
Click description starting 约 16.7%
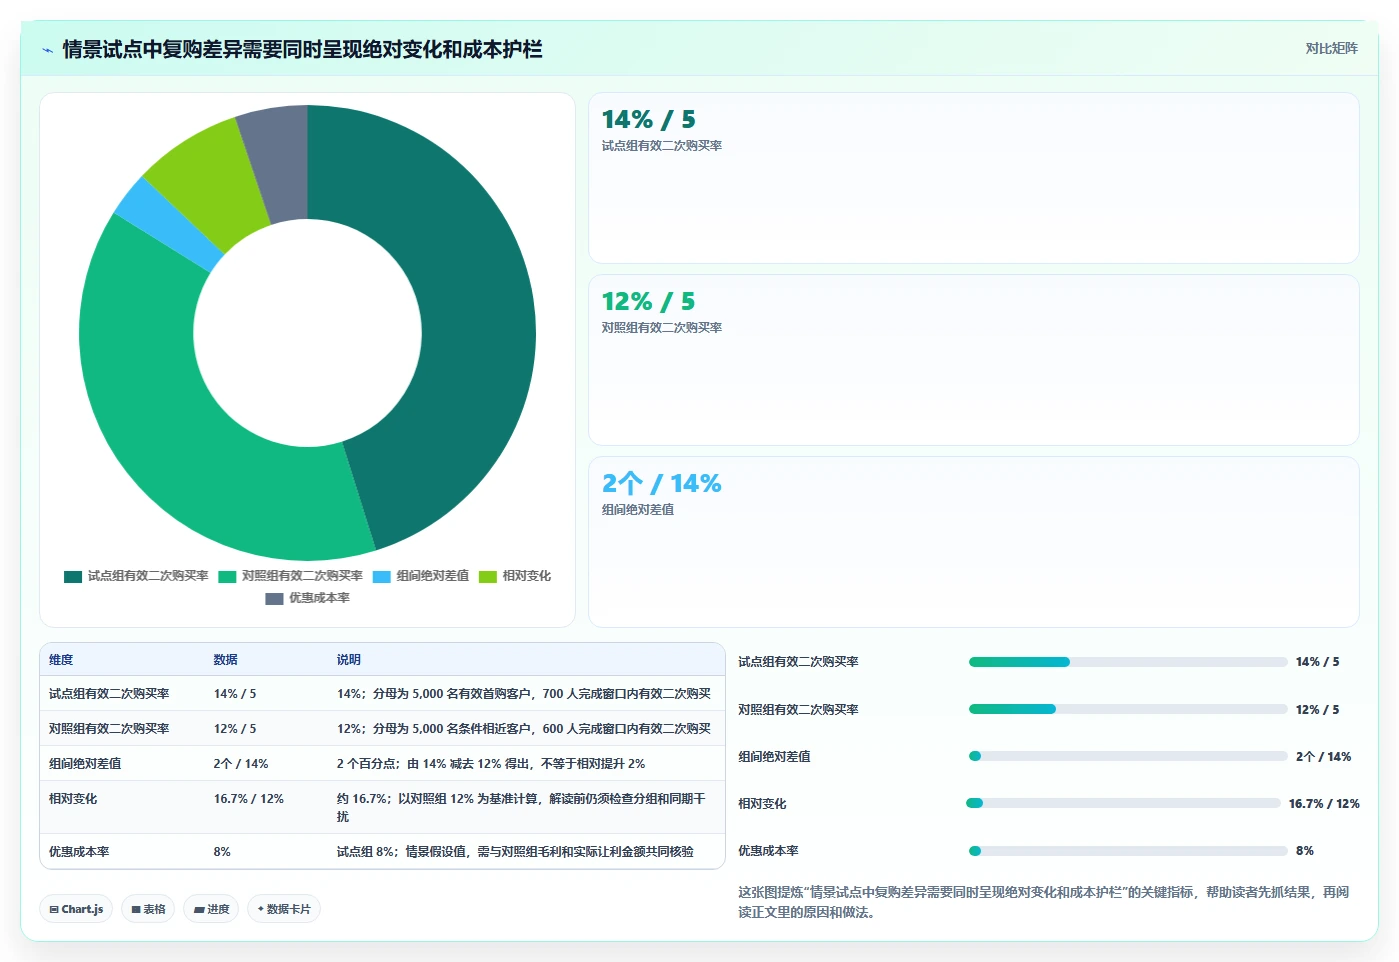pos(521,808)
